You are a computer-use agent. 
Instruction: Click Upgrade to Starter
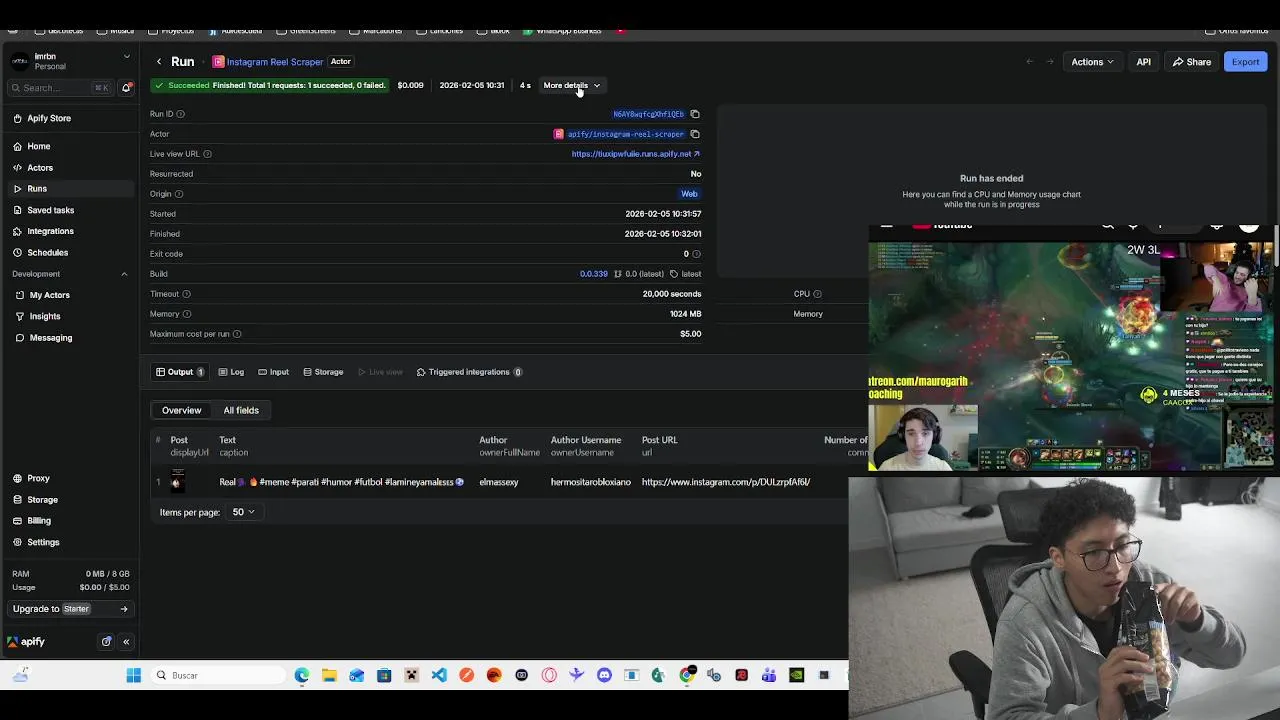pos(70,609)
